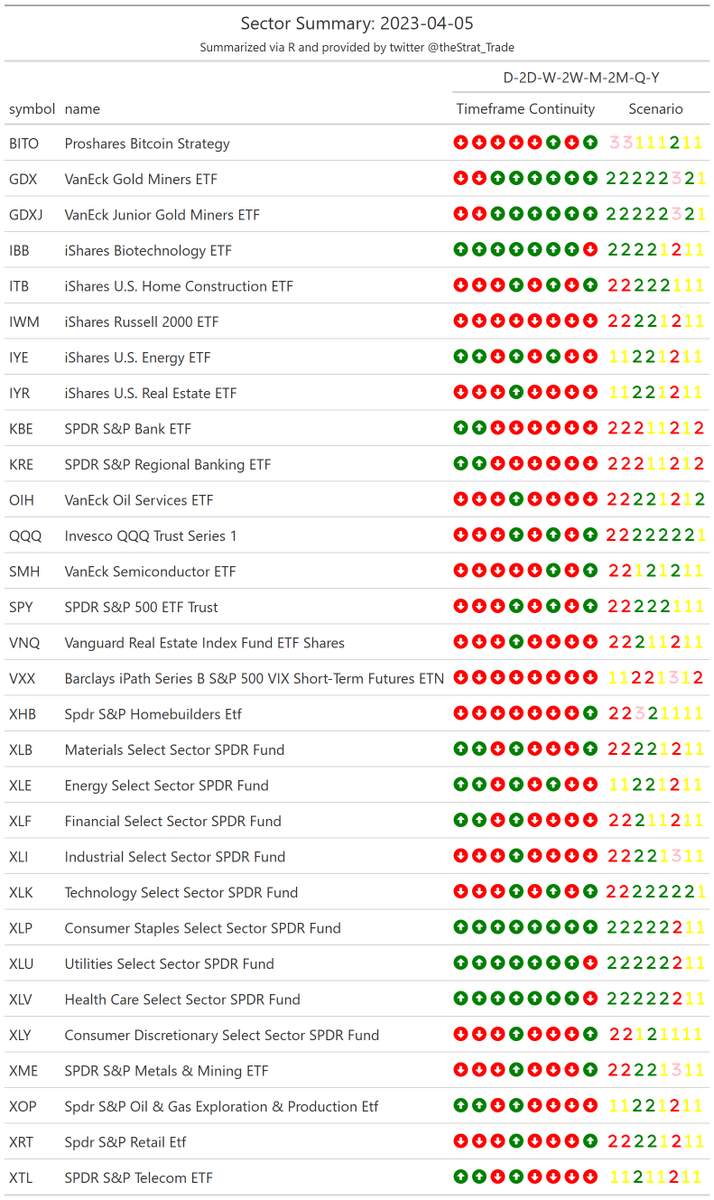Select the IYE symbol cell
The width and height of the screenshot is (714, 1200).
coord(20,357)
